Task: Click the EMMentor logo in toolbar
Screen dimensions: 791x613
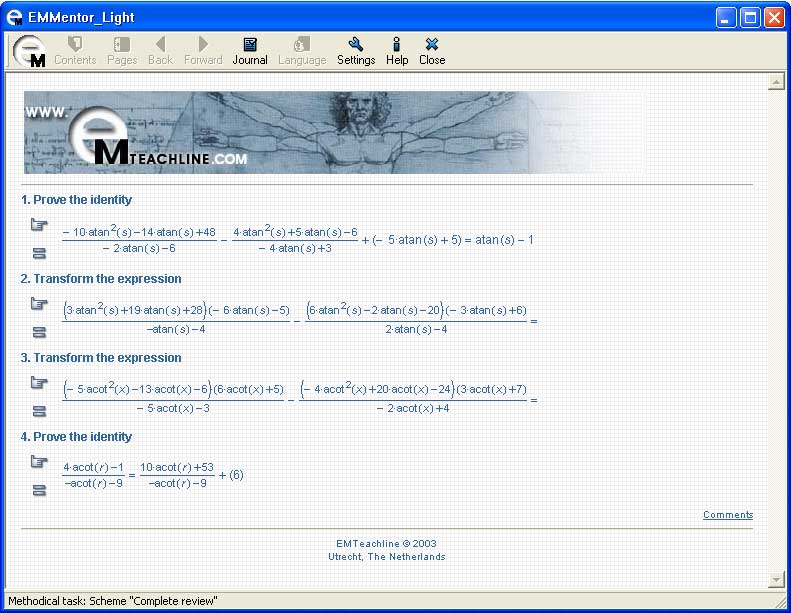Action: 30,51
